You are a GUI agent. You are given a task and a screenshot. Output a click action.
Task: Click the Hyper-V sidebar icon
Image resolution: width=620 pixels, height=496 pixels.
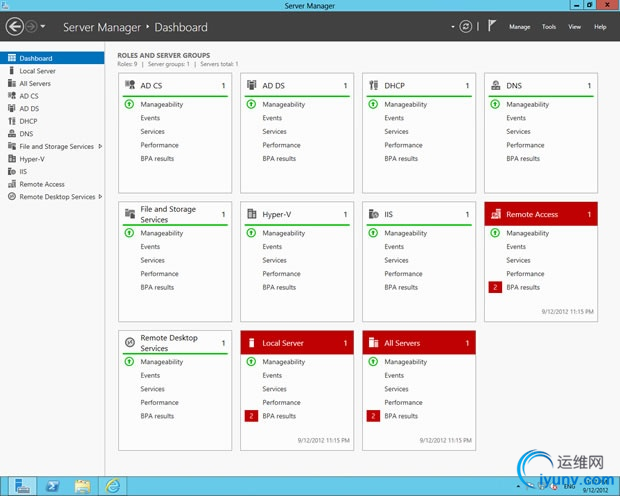coord(12,159)
